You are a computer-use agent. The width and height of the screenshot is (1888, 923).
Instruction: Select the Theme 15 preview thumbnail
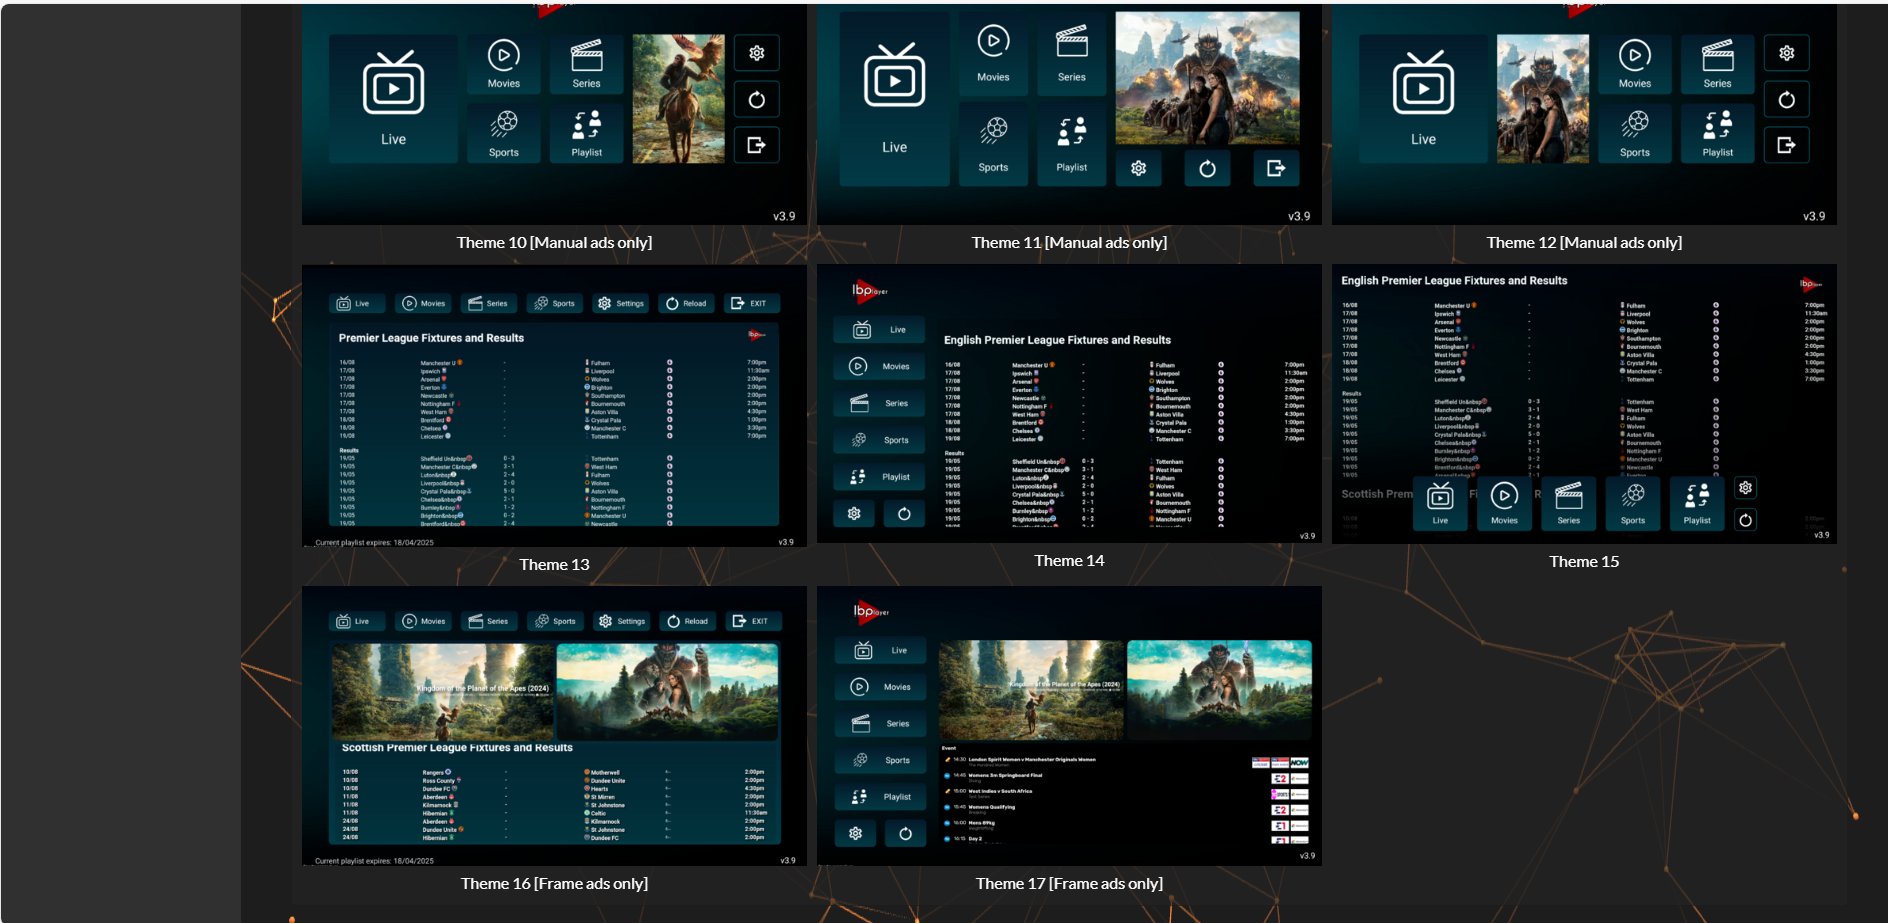pyautogui.click(x=1583, y=403)
